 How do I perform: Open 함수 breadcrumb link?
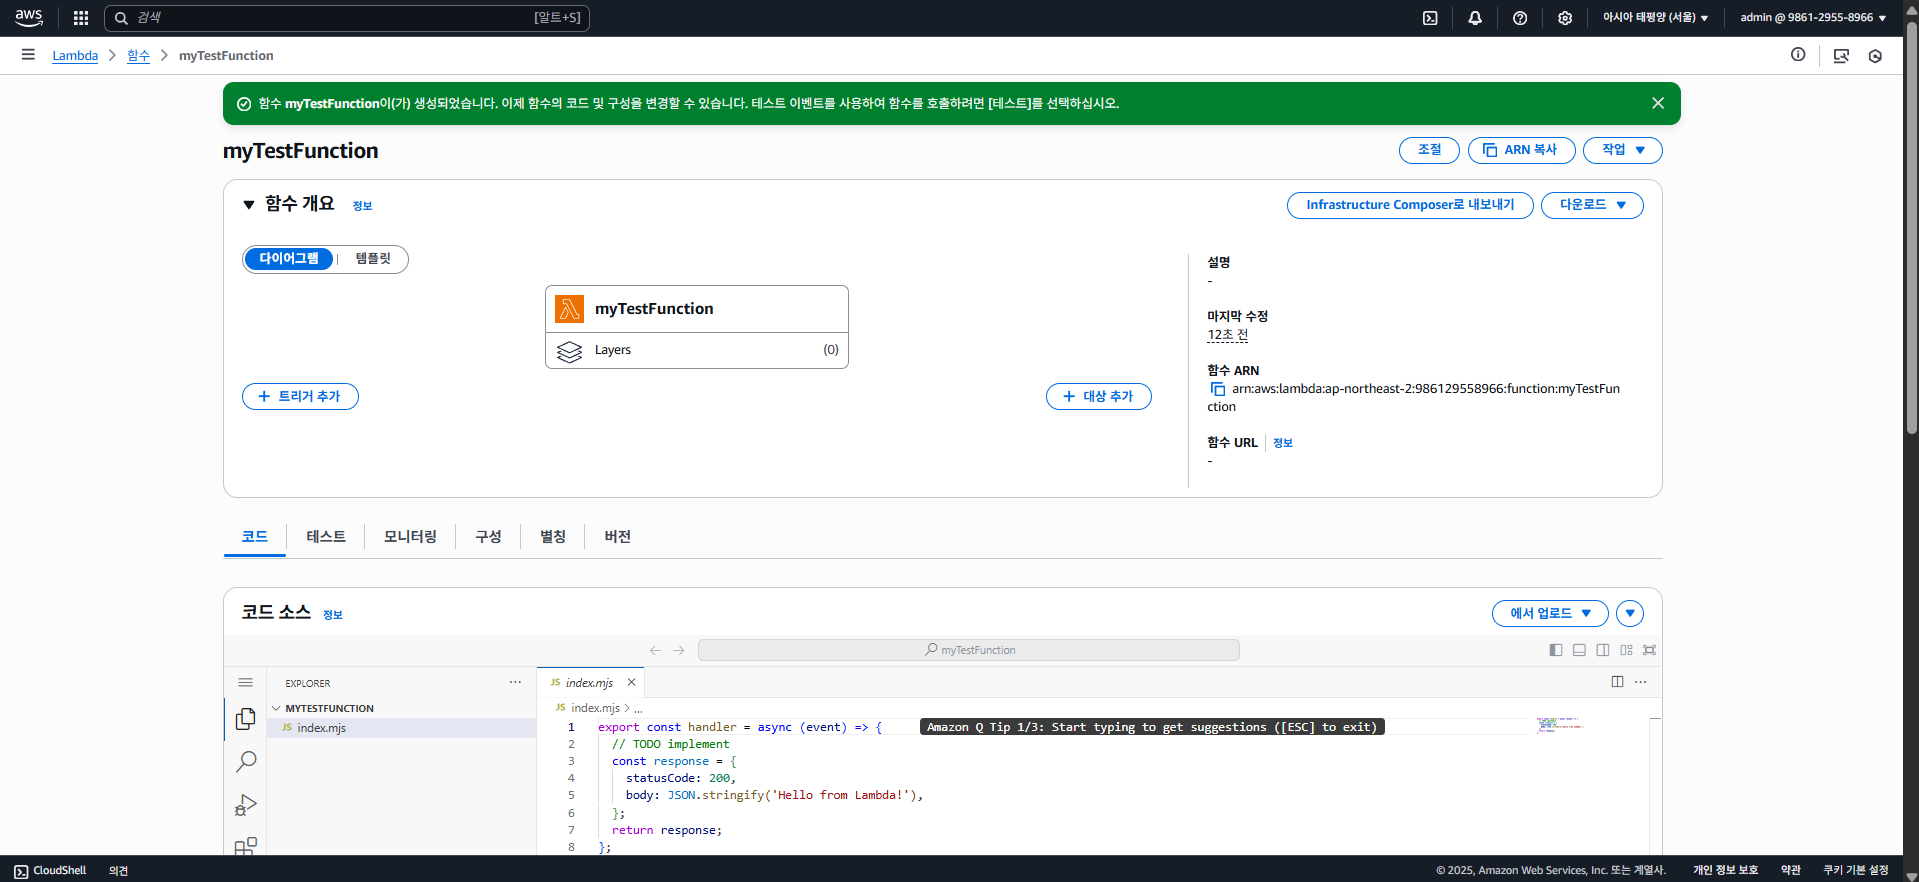pyautogui.click(x=138, y=56)
